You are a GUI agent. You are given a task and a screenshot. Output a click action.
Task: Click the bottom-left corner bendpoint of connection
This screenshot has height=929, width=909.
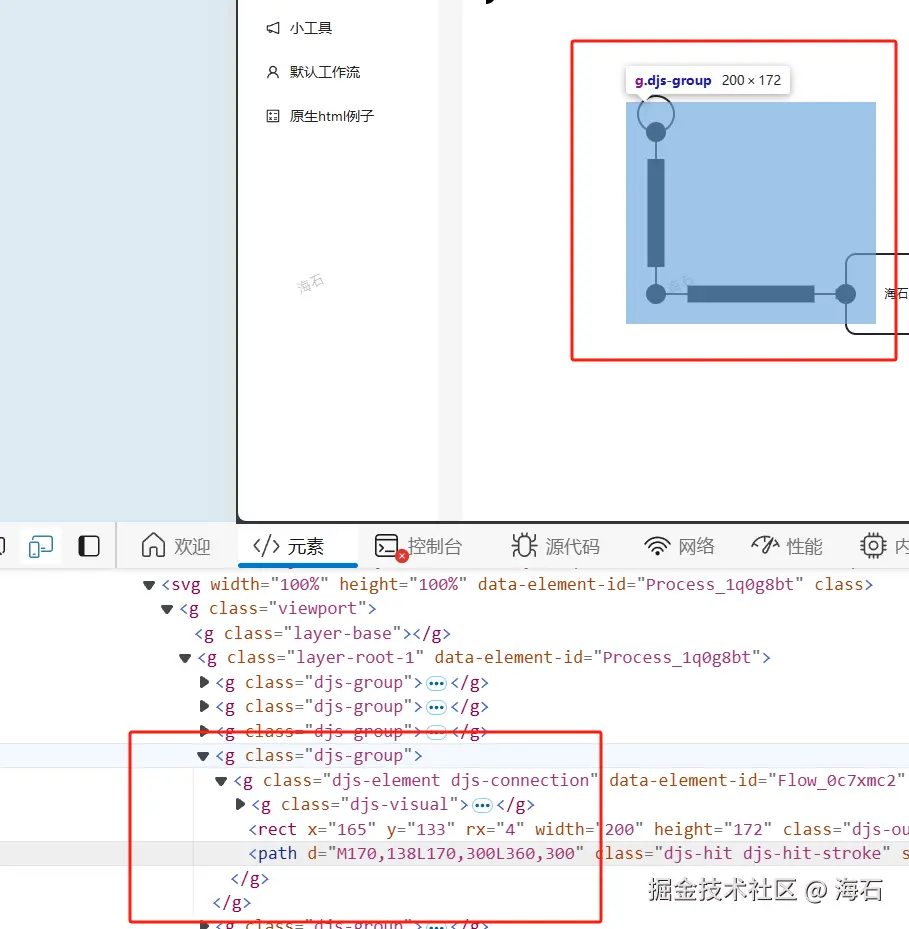click(x=655, y=294)
